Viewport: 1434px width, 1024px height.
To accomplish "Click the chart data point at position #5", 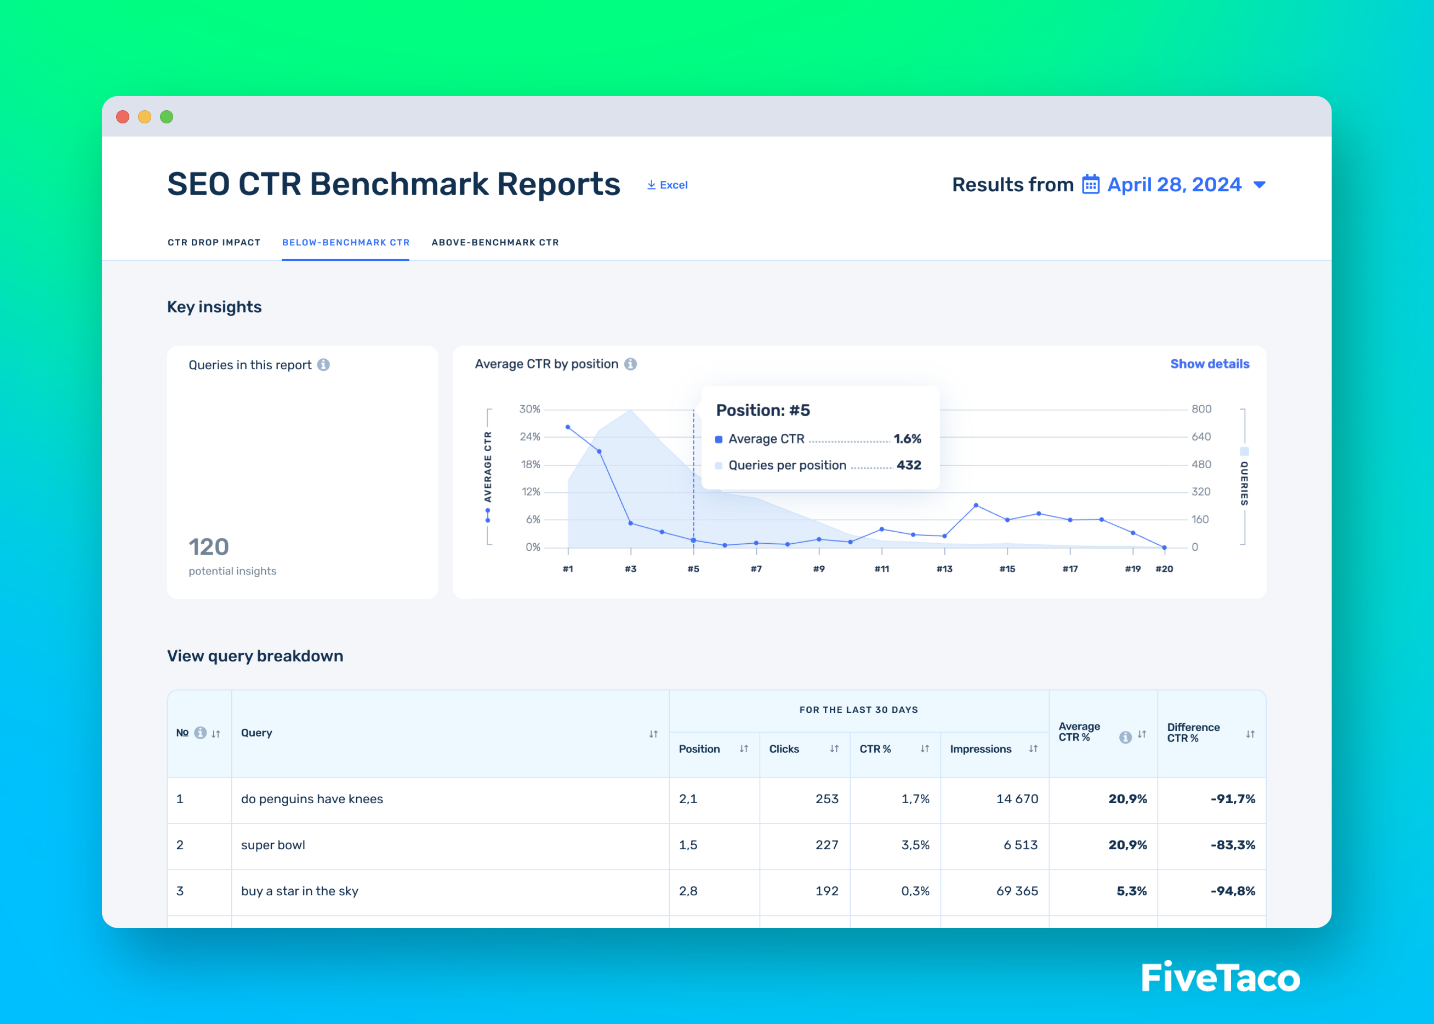I will [x=693, y=540].
